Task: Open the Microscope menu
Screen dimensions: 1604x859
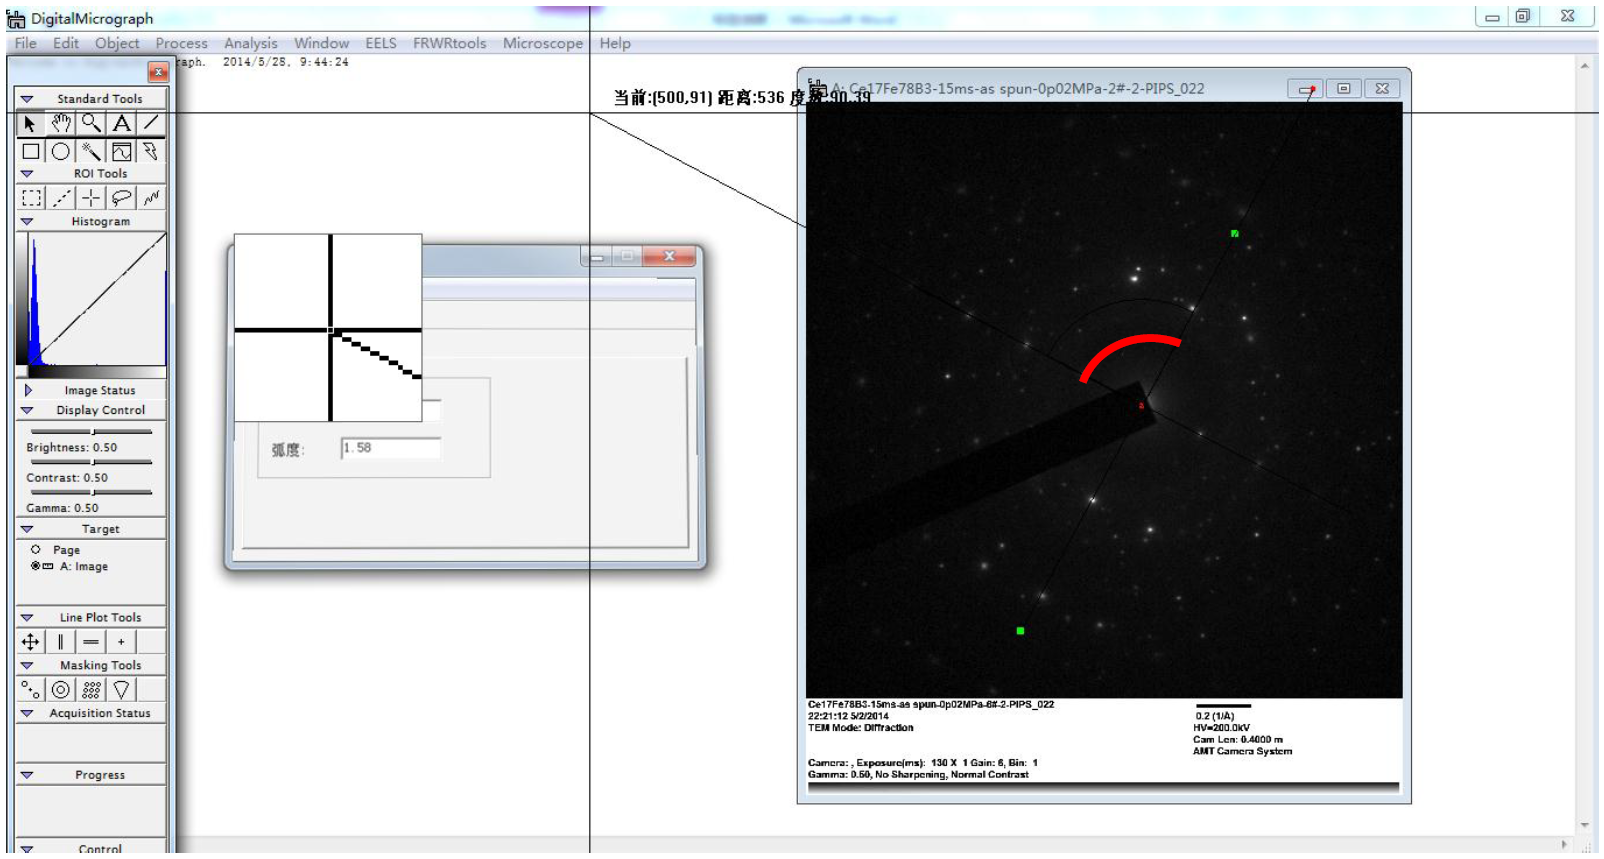Action: 543,44
